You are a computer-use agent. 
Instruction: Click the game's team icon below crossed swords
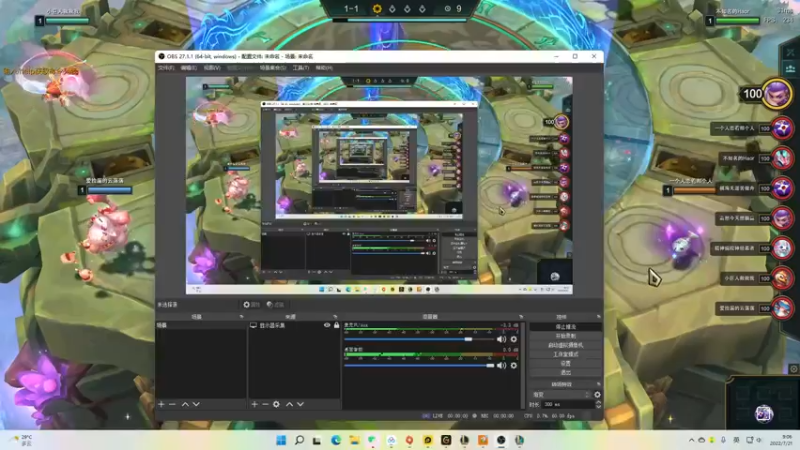click(x=790, y=69)
